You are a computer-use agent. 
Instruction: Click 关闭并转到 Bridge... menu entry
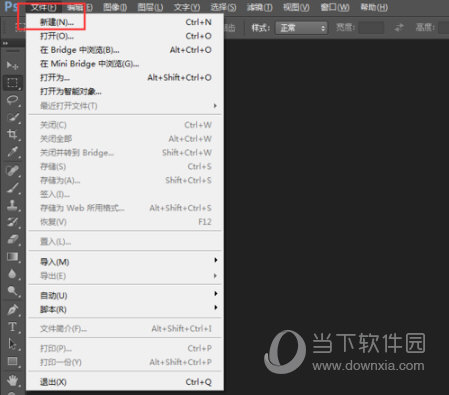[x=125, y=153]
